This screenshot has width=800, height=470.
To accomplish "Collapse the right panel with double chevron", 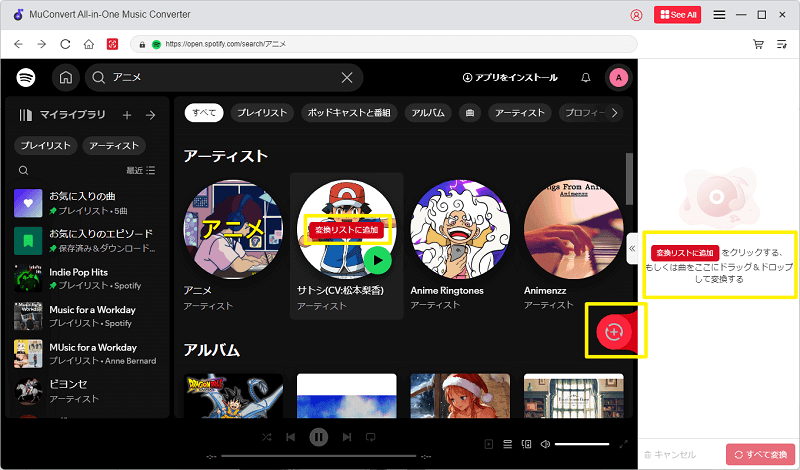I will coord(632,249).
